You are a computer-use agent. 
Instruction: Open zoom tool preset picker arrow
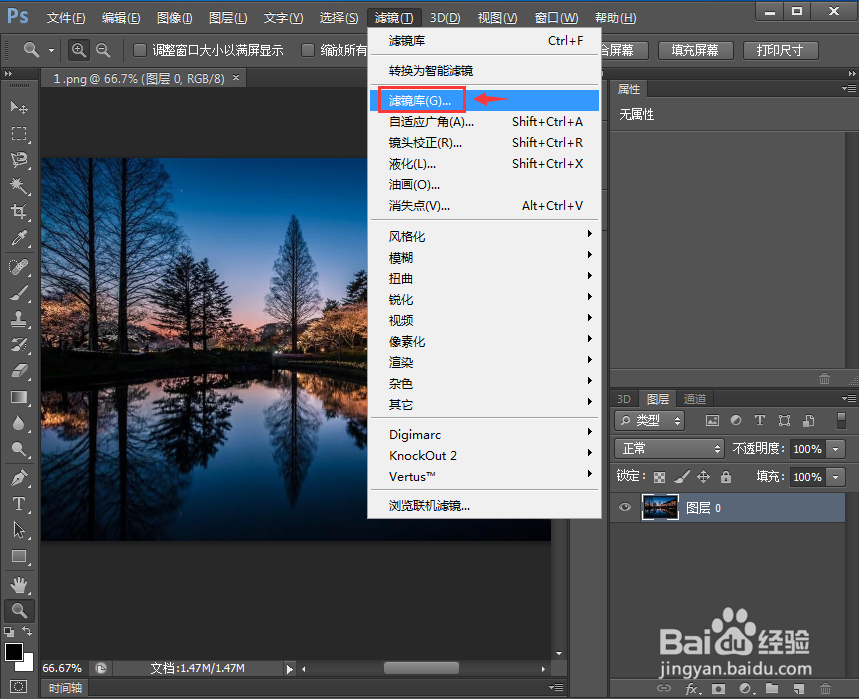pos(51,50)
